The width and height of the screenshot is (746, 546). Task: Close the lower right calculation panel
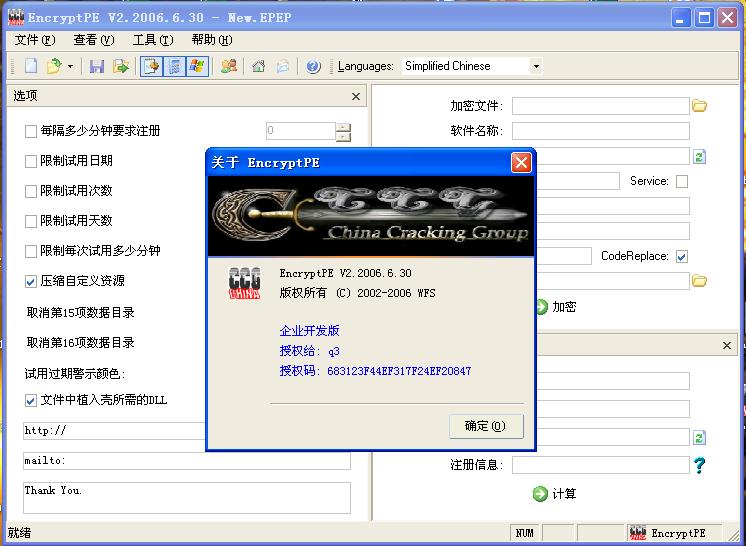726,346
